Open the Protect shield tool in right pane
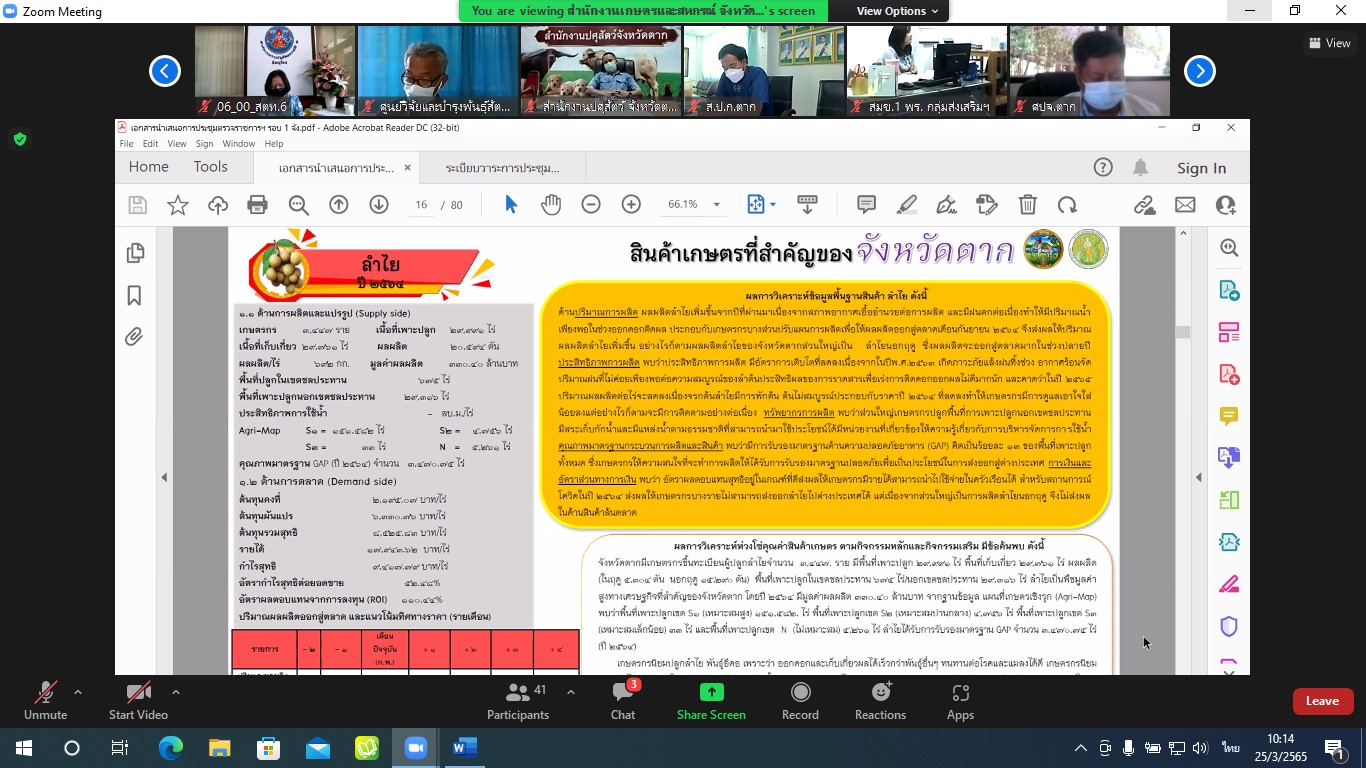 tap(1229, 626)
